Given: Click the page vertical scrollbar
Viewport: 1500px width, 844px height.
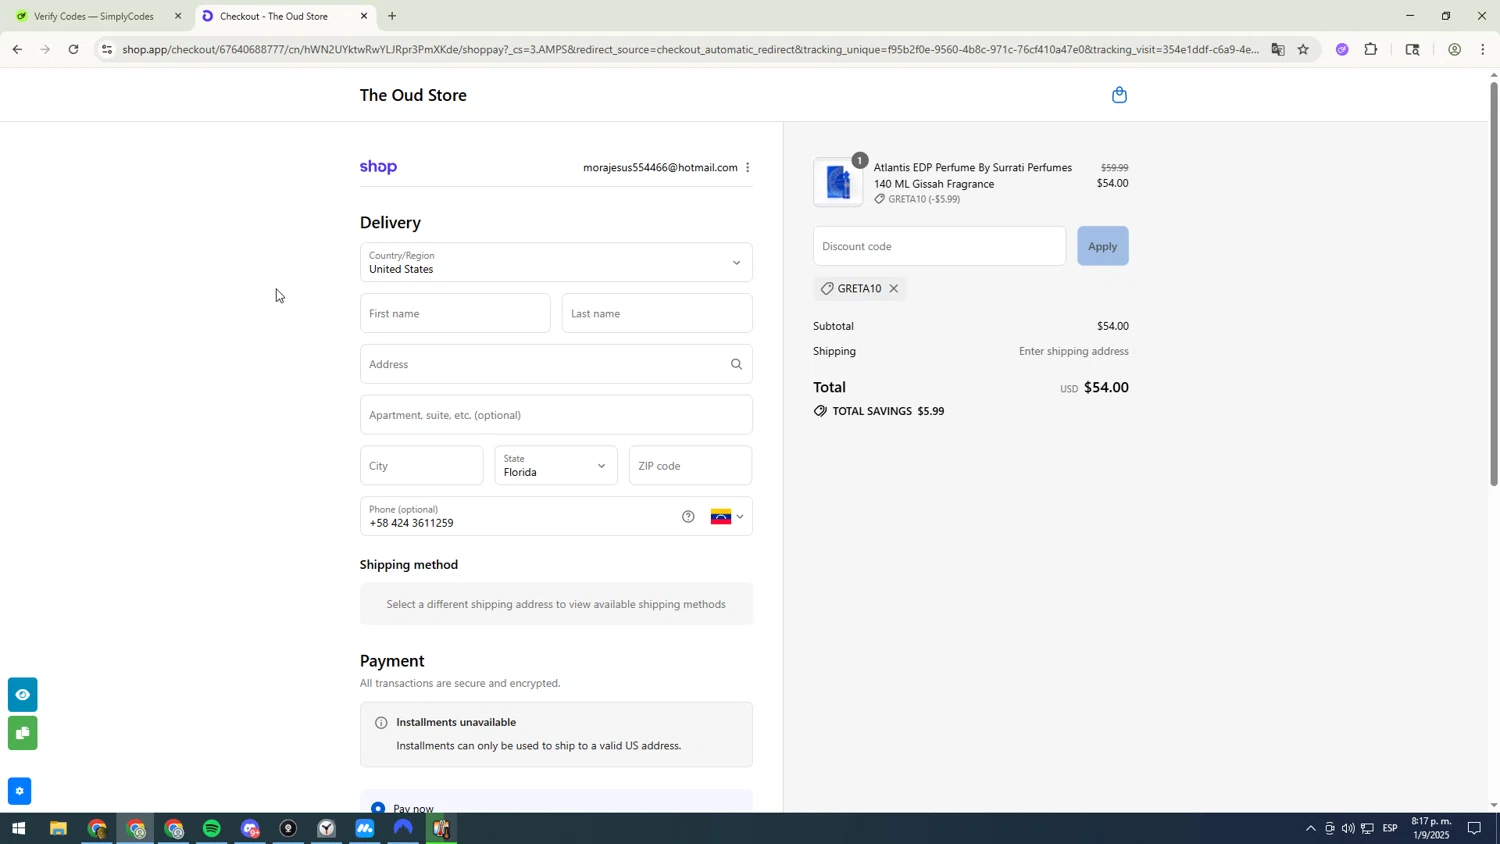Looking at the screenshot, I should pos(1494,283).
